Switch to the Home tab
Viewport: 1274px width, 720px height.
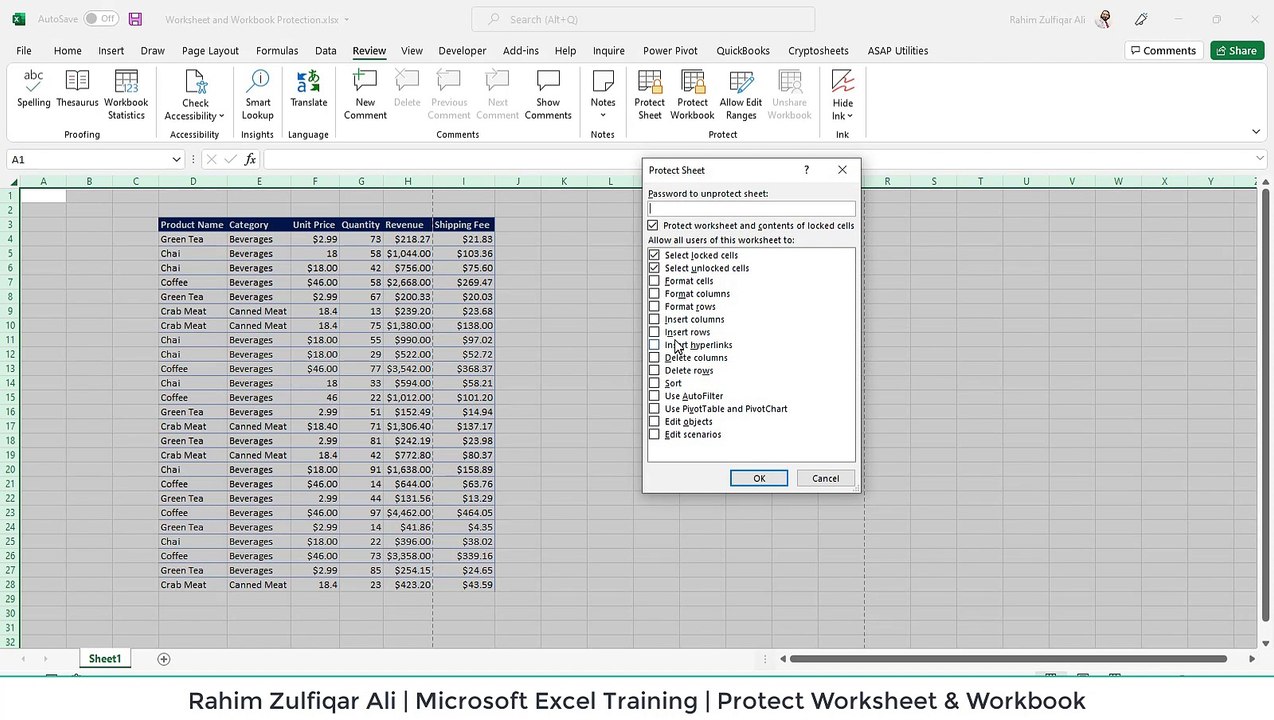click(67, 51)
